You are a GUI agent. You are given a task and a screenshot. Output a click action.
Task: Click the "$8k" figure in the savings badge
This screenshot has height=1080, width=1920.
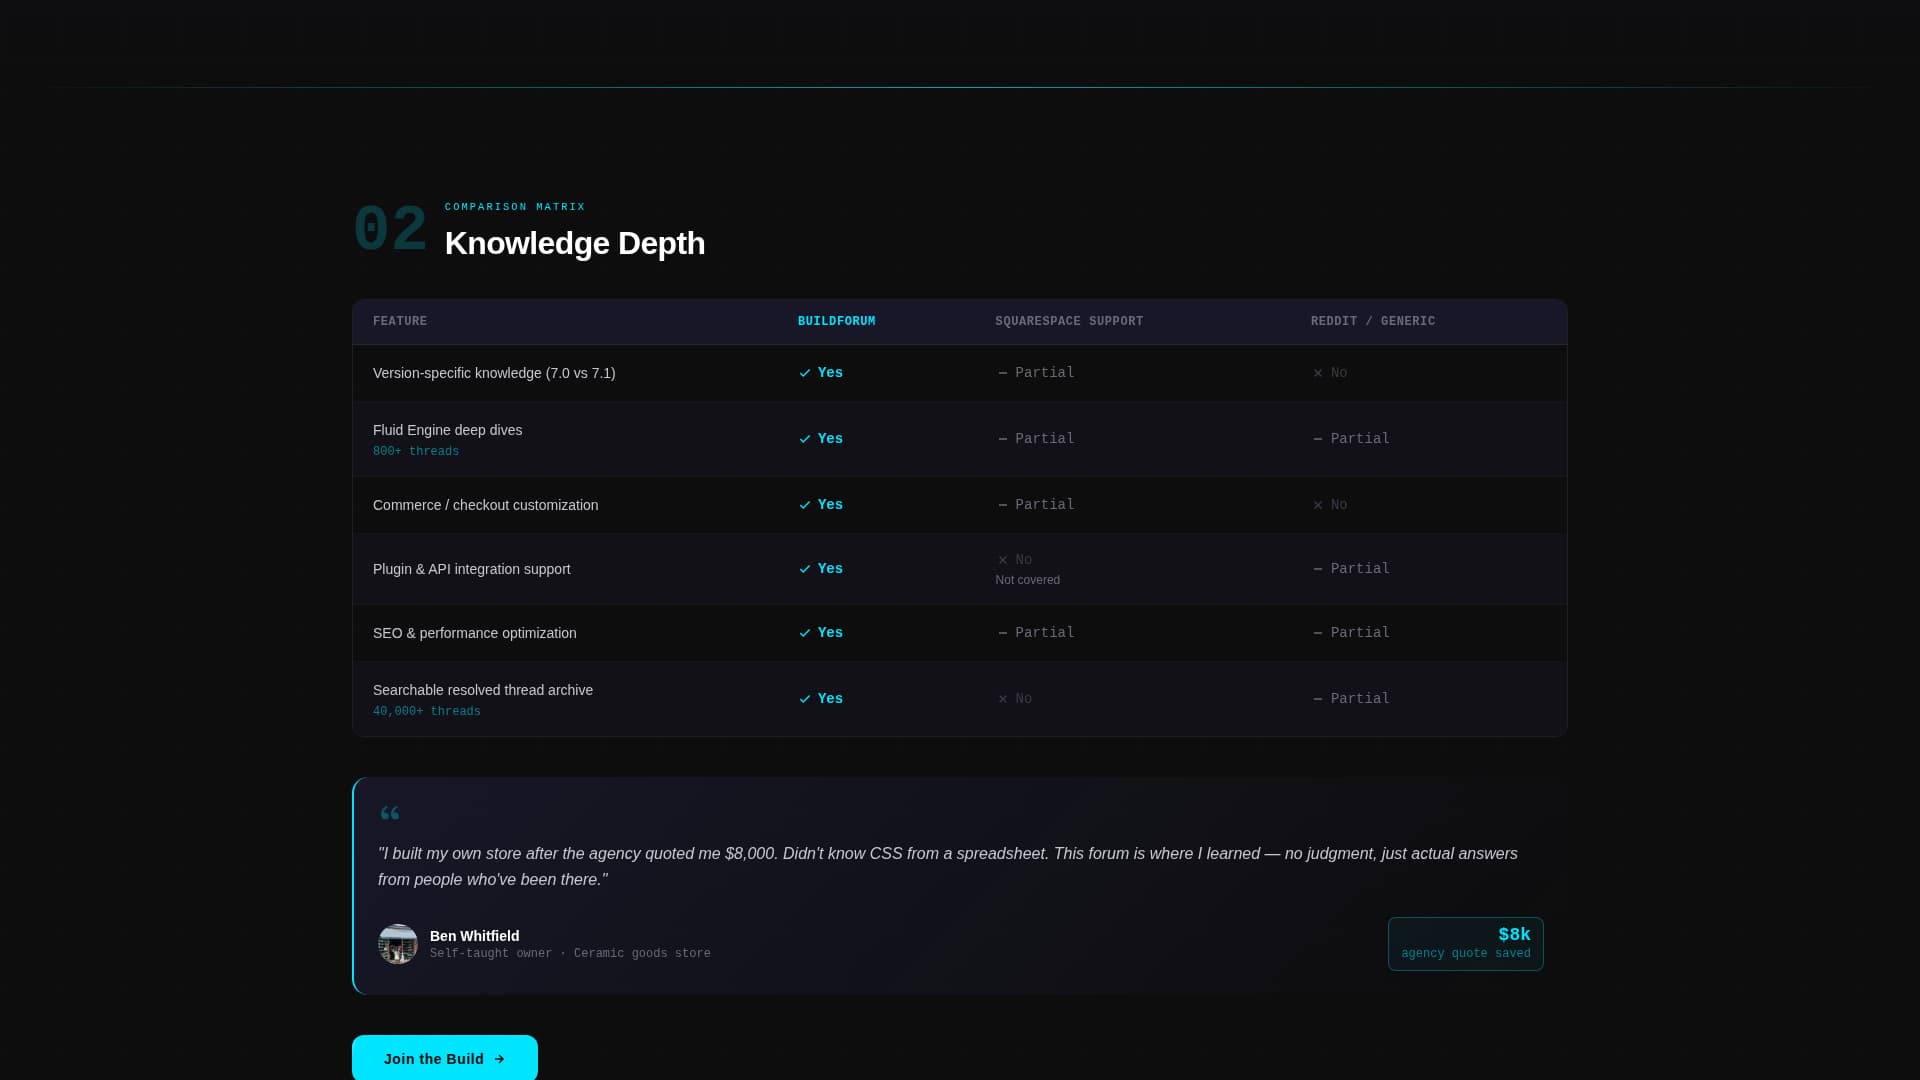1514,934
